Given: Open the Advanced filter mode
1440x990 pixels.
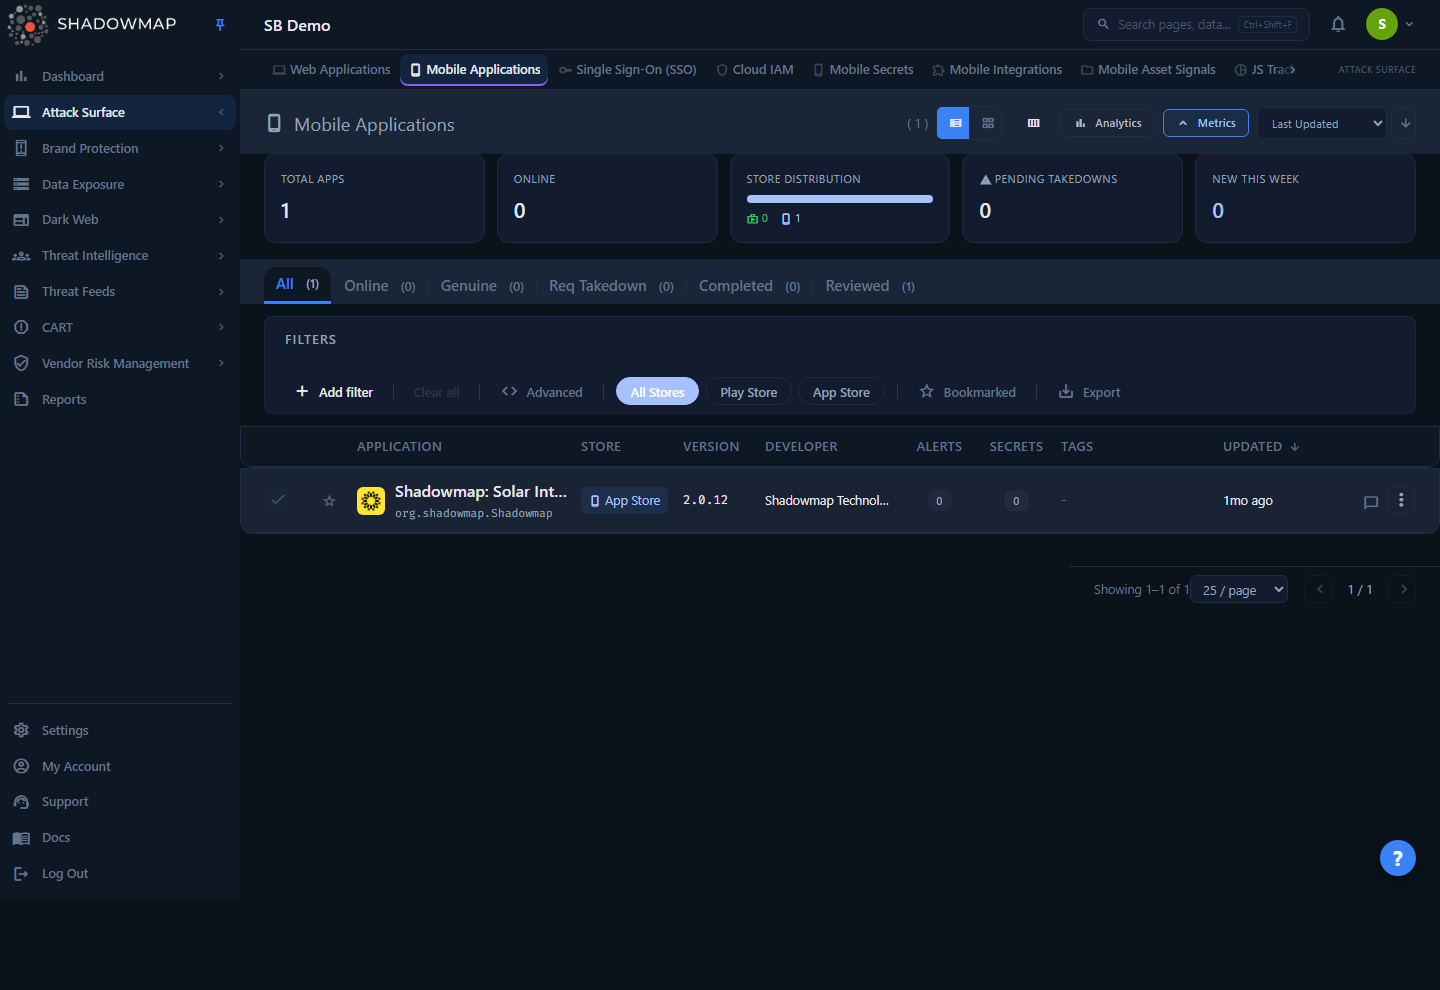Looking at the screenshot, I should click(x=542, y=392).
